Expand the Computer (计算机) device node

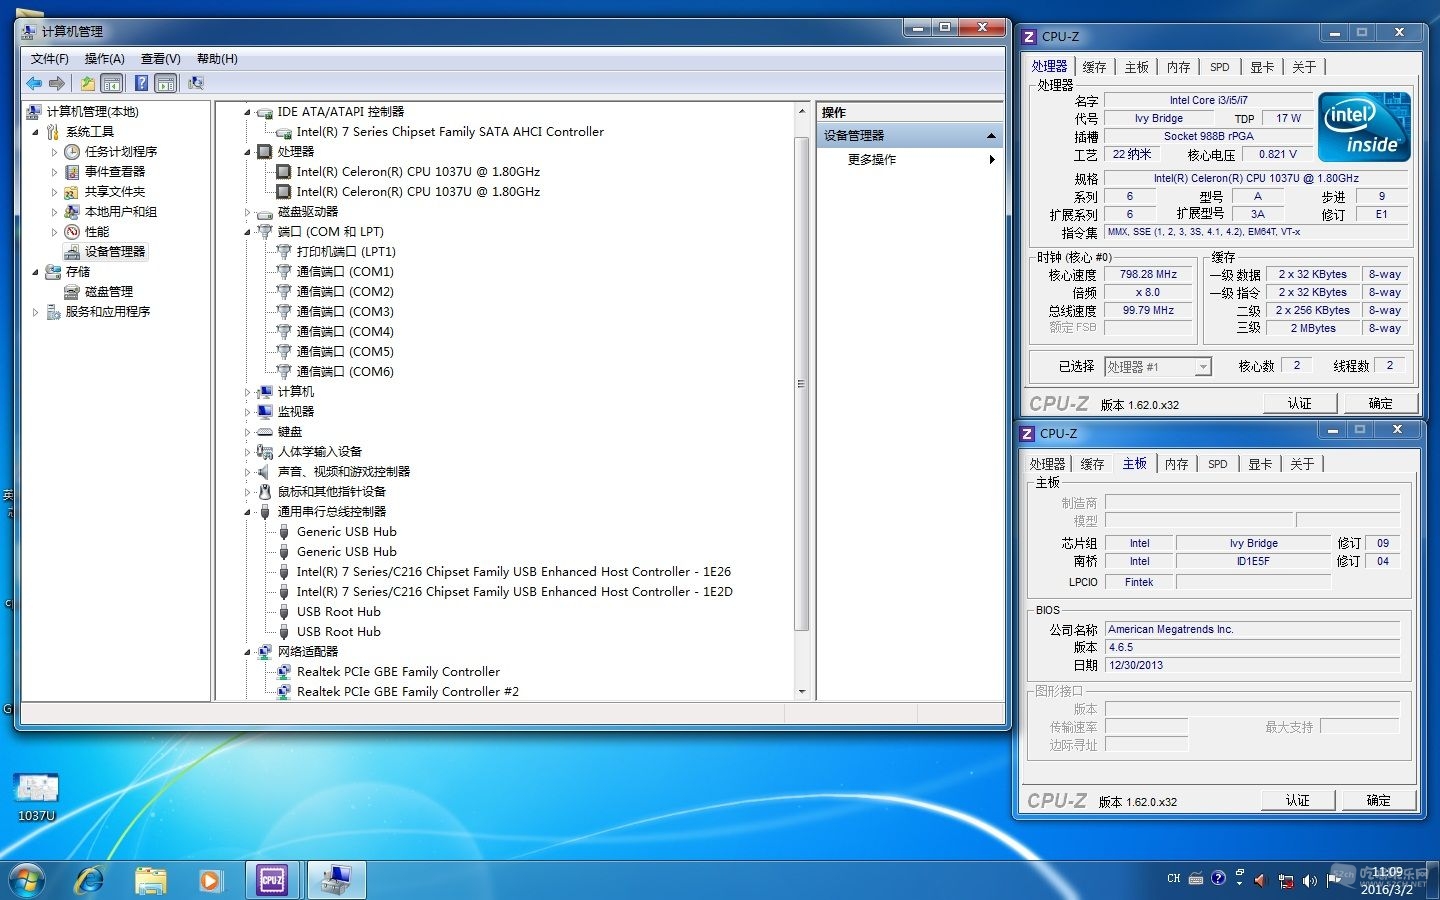(x=247, y=392)
